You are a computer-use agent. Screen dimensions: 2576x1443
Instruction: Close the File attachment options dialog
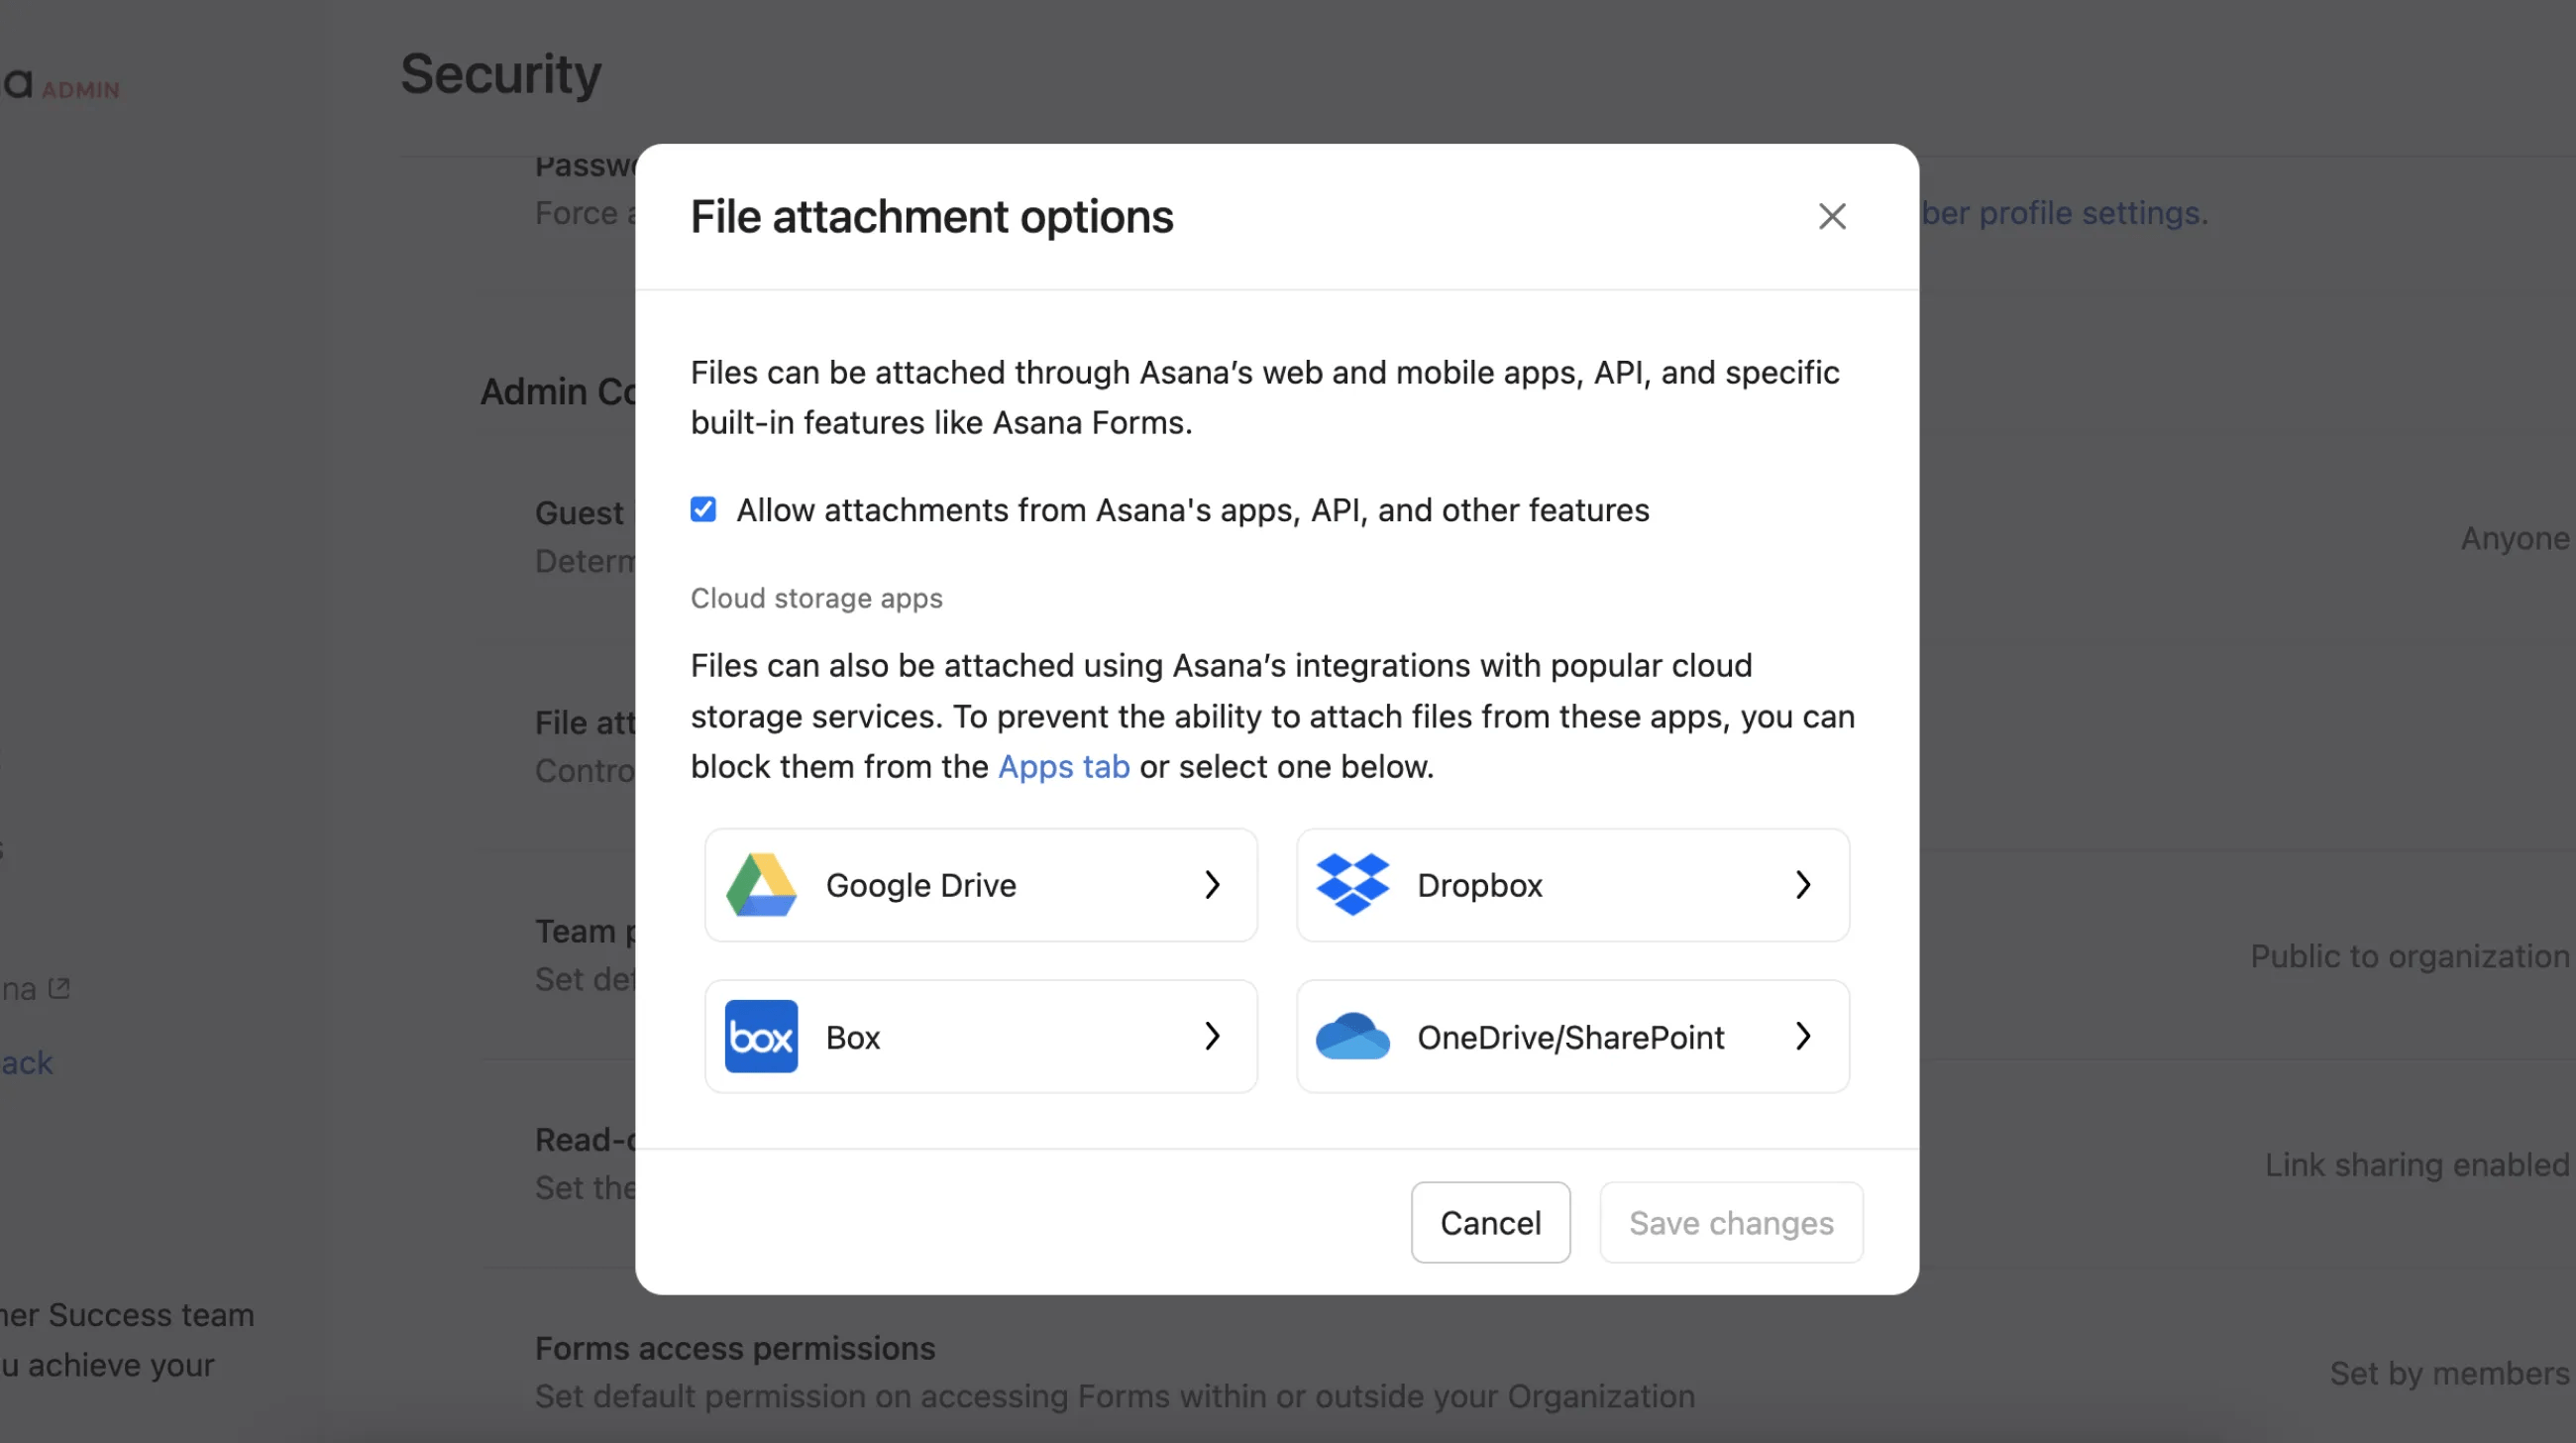tap(1831, 216)
